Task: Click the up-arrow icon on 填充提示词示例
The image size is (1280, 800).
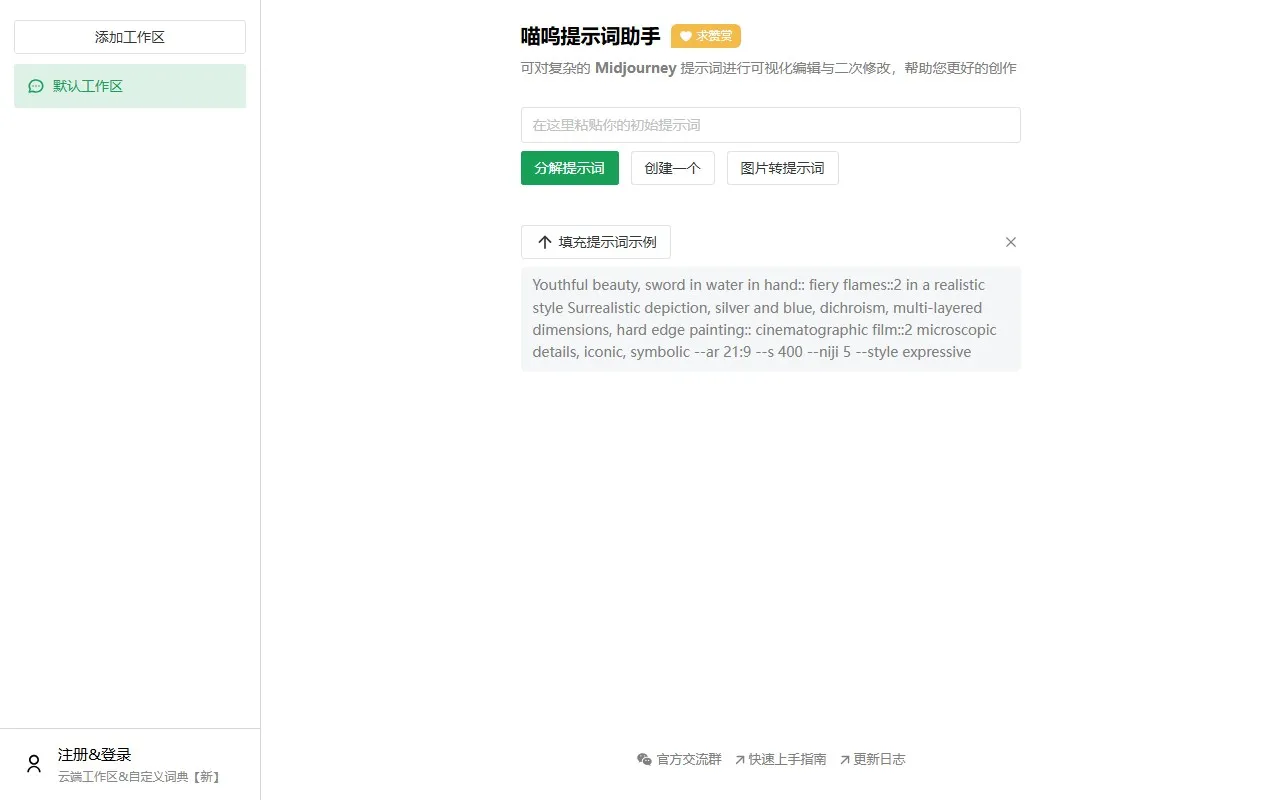Action: click(x=544, y=242)
